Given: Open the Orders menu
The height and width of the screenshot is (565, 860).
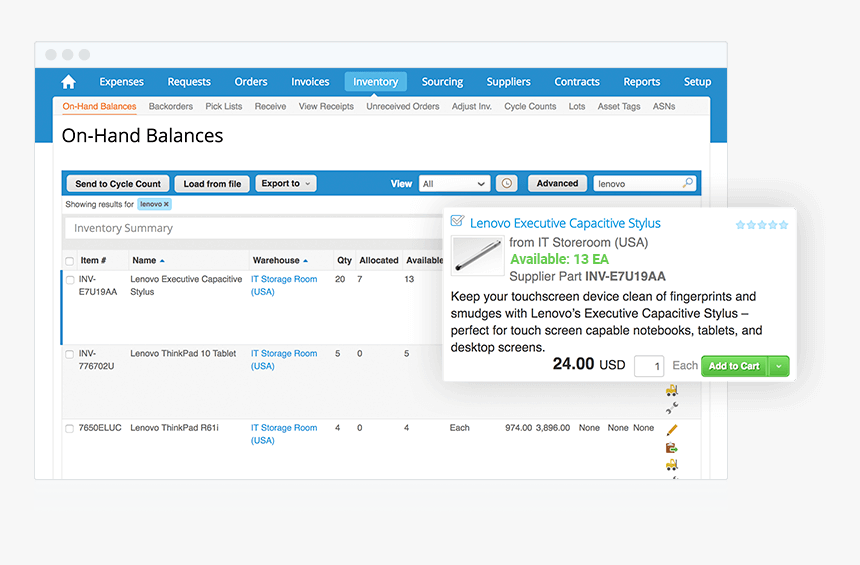Looking at the screenshot, I should click(251, 82).
